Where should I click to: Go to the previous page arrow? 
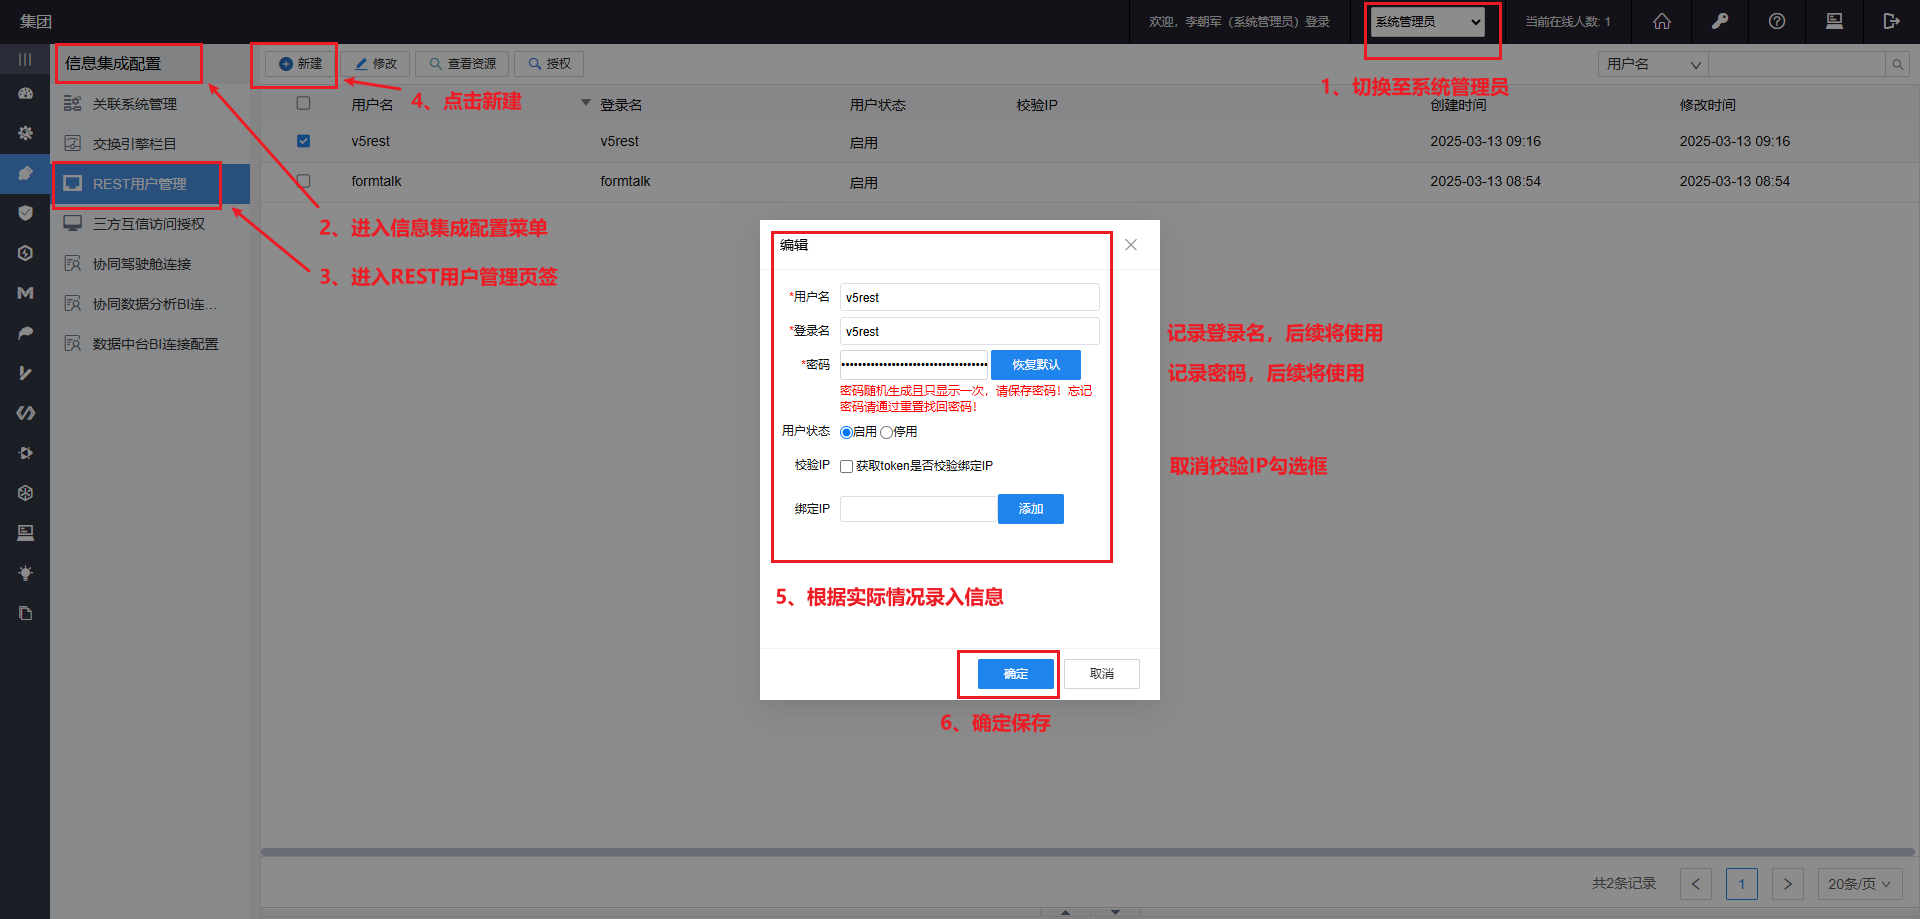[1696, 884]
